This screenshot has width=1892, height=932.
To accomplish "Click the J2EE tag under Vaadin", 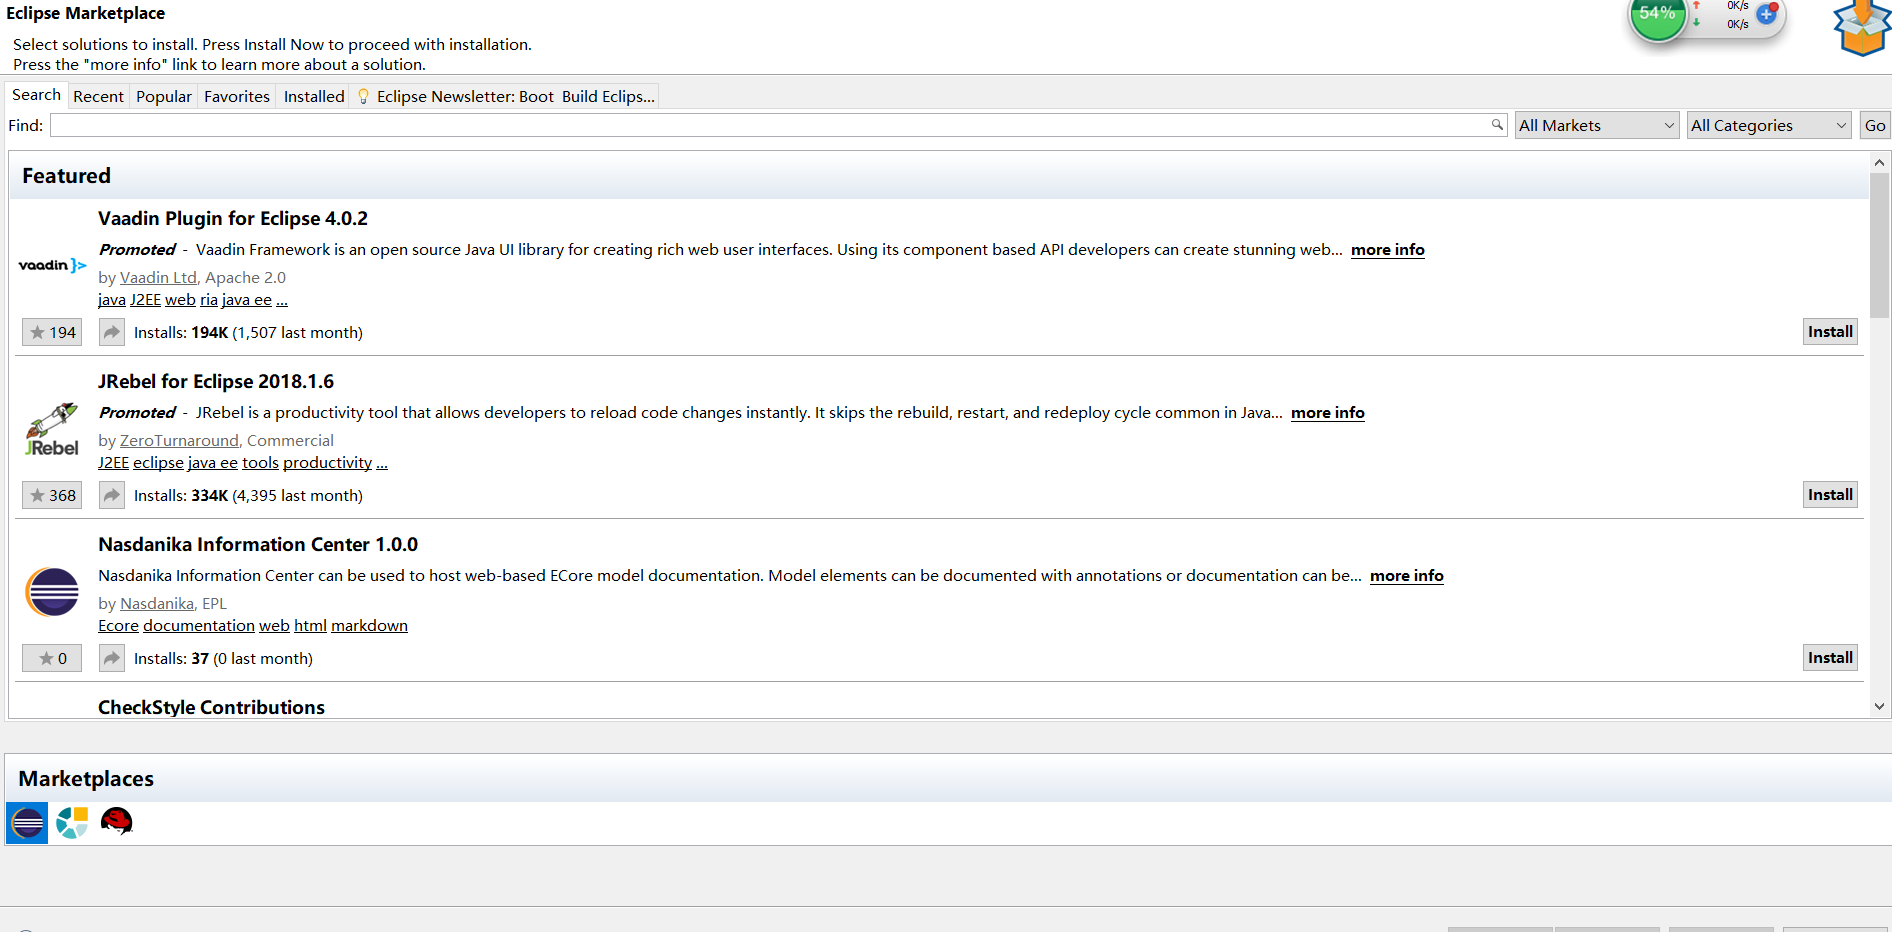I will (x=145, y=300).
